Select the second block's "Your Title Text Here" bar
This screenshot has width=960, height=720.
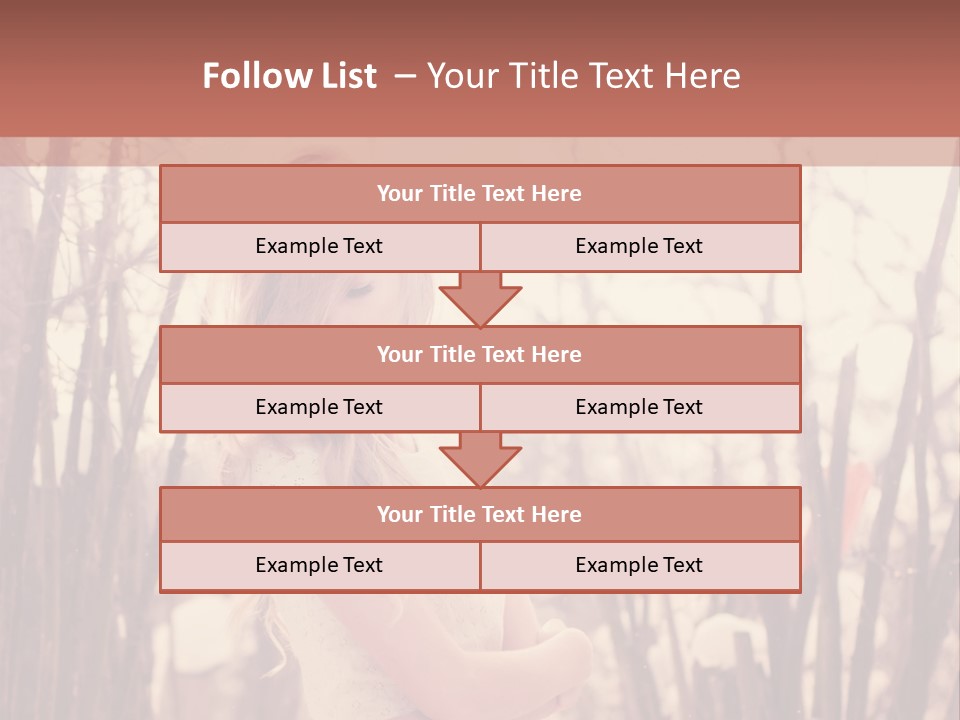tap(480, 354)
